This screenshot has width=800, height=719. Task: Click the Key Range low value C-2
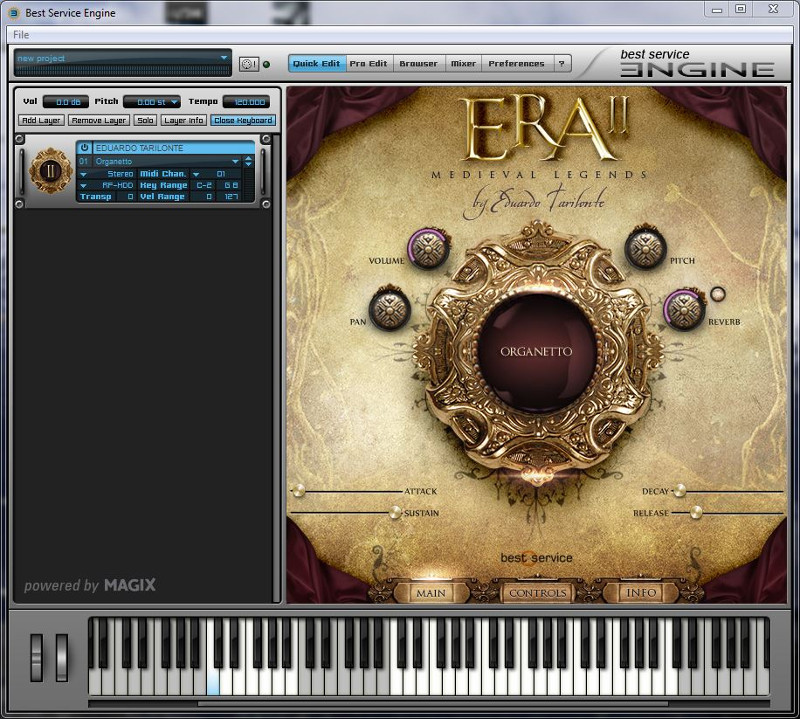tap(205, 185)
